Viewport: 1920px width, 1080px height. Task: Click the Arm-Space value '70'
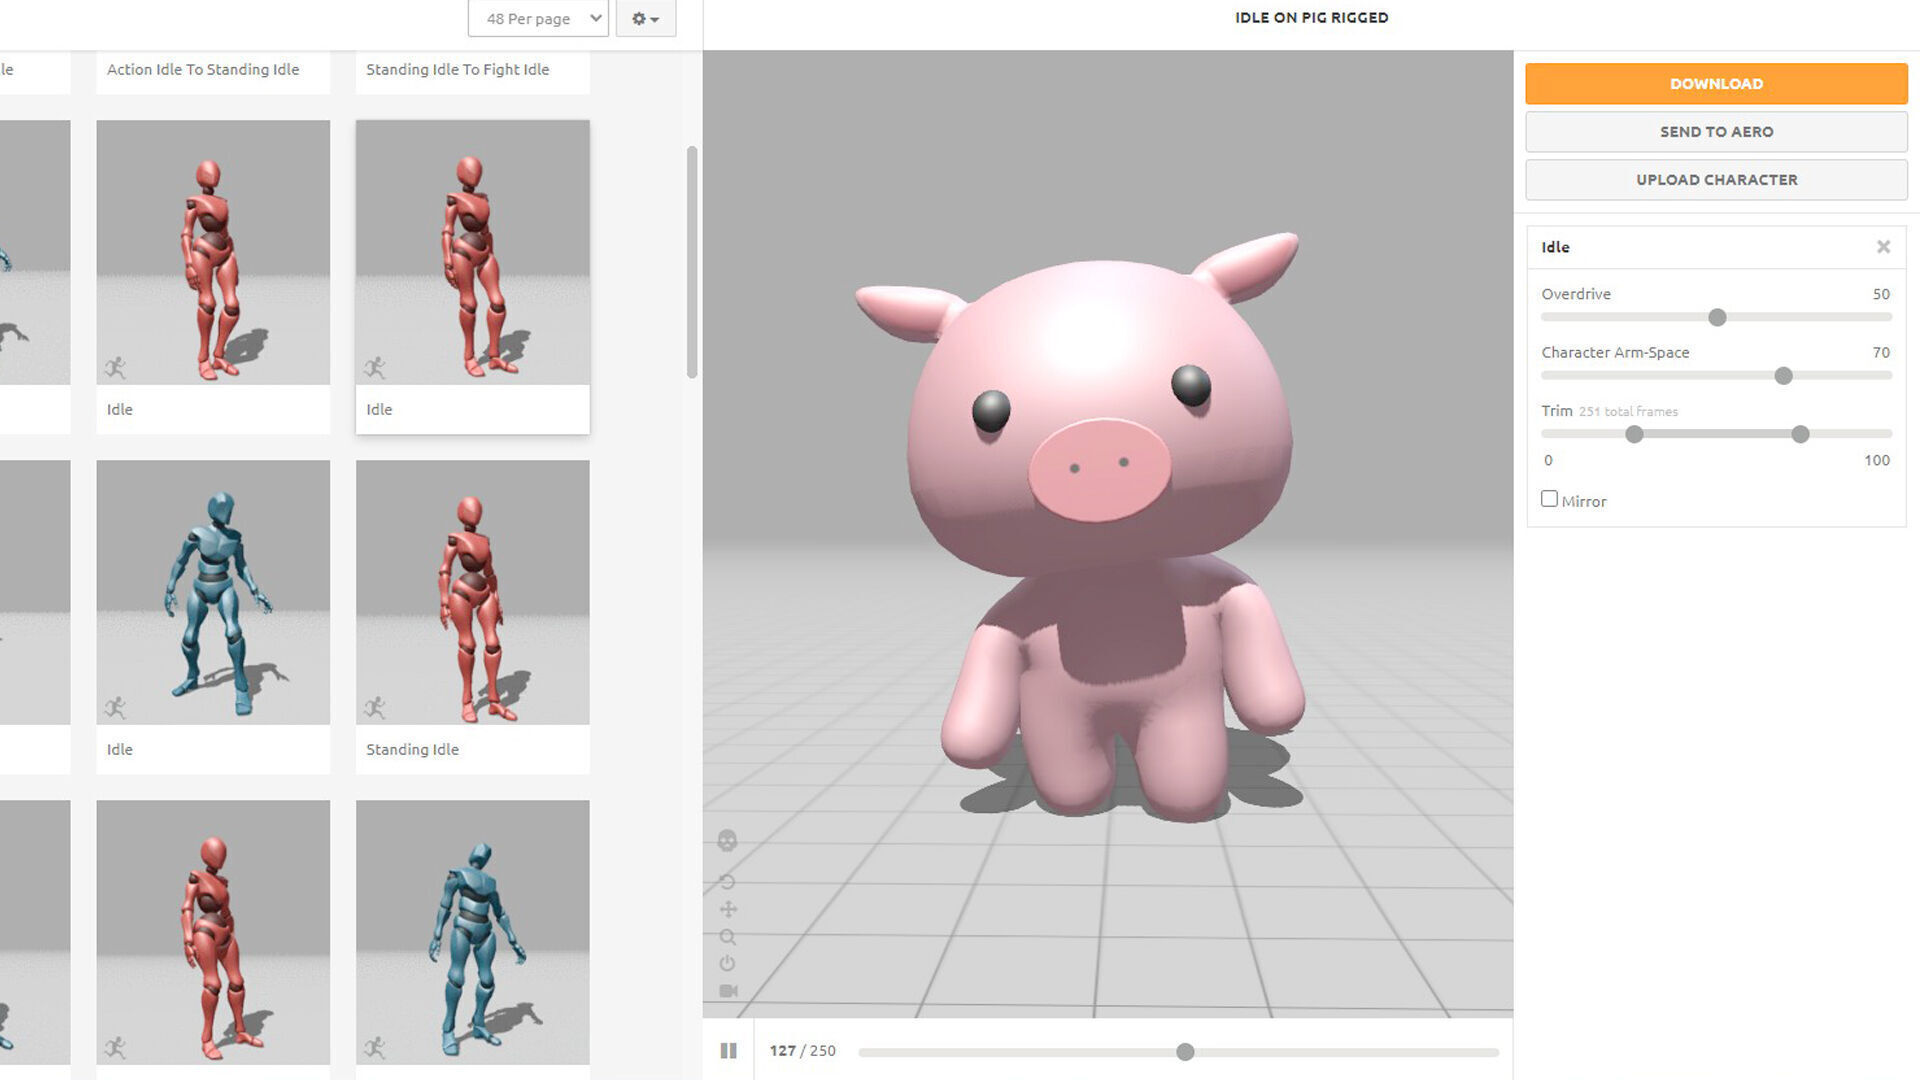(x=1881, y=352)
